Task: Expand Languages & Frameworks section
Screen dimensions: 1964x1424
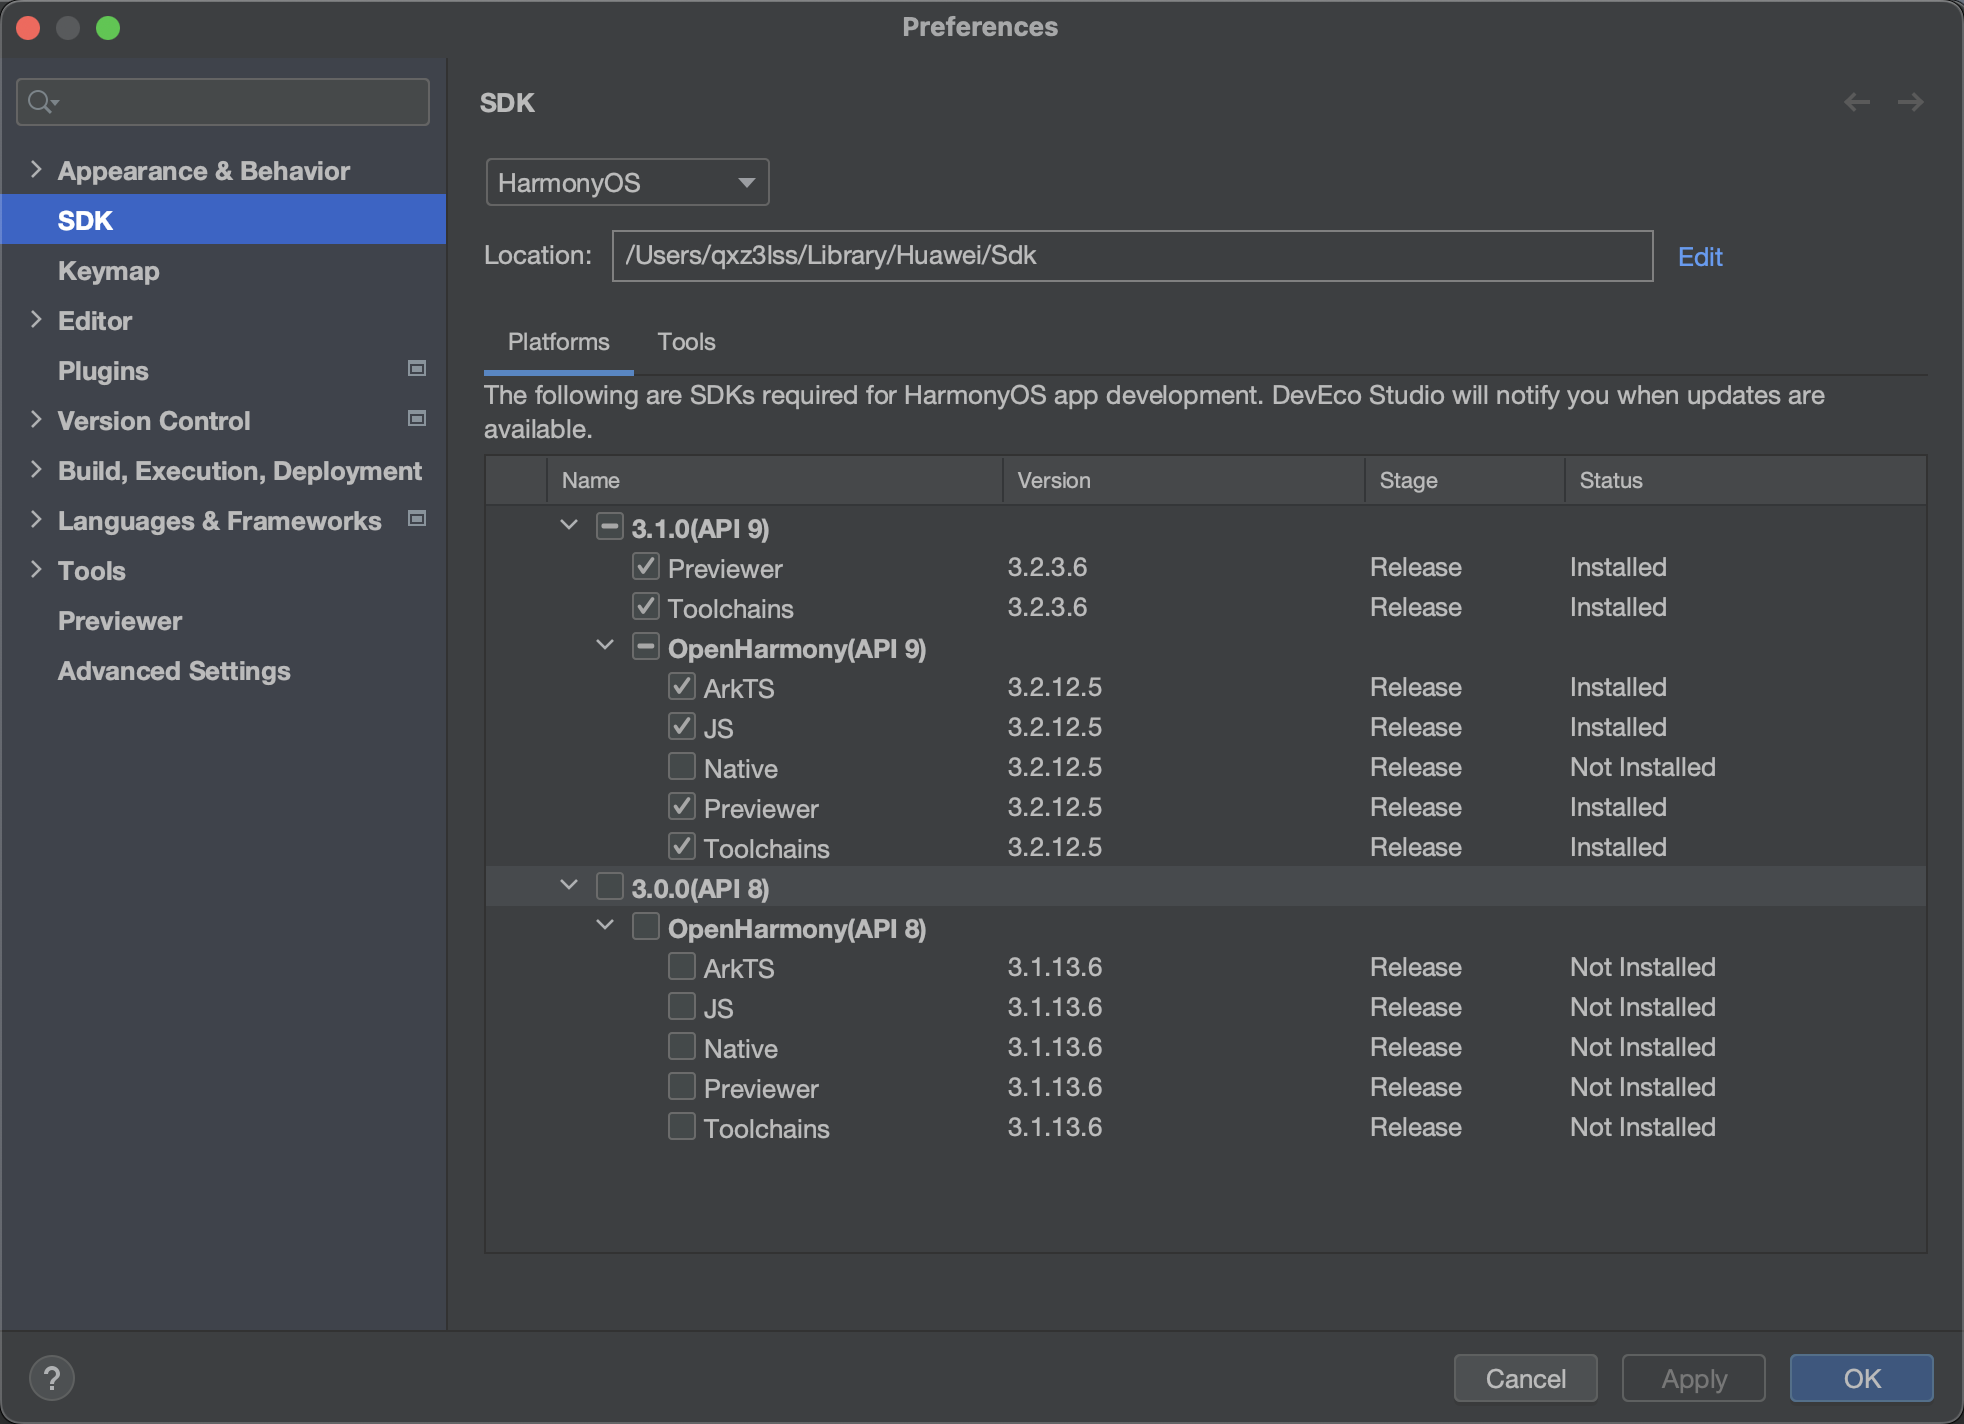Action: pyautogui.click(x=36, y=519)
